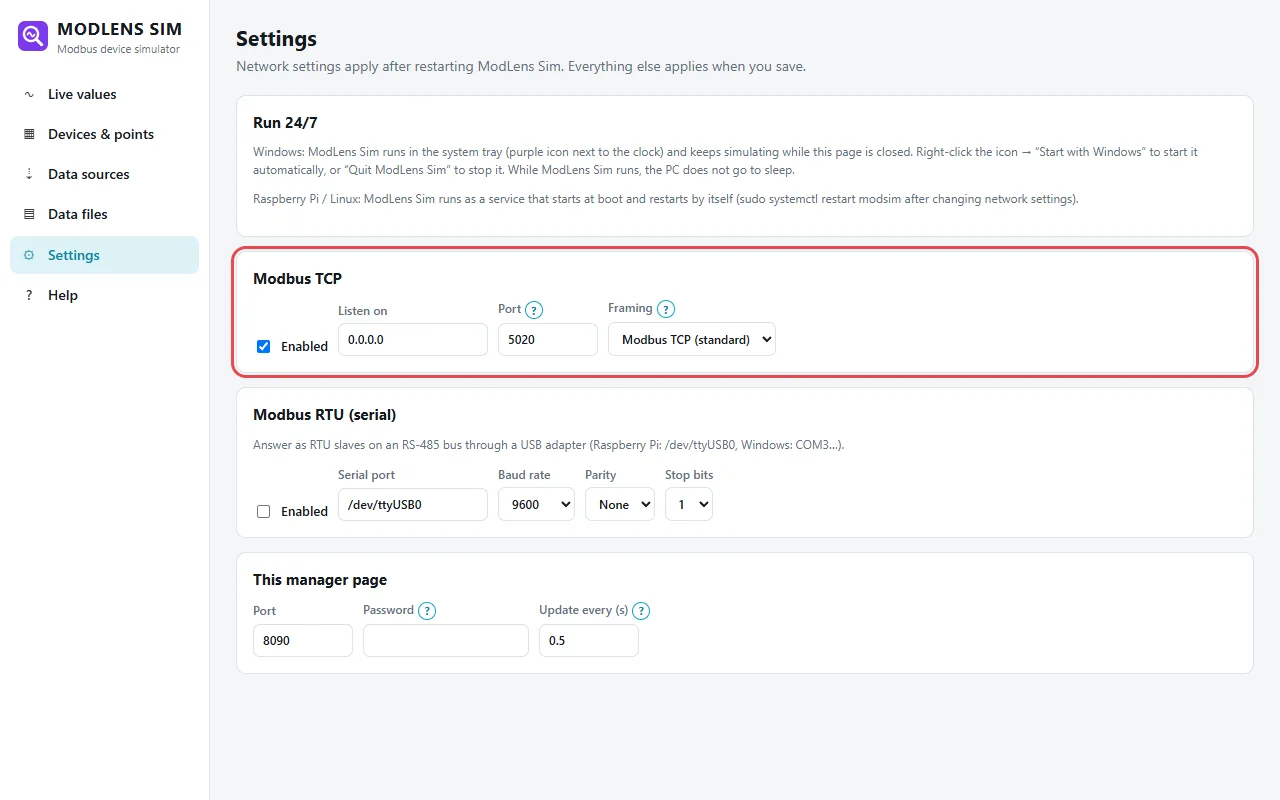Click the Modbus TCP section heading
Screen dimensions: 1280x800
297,279
